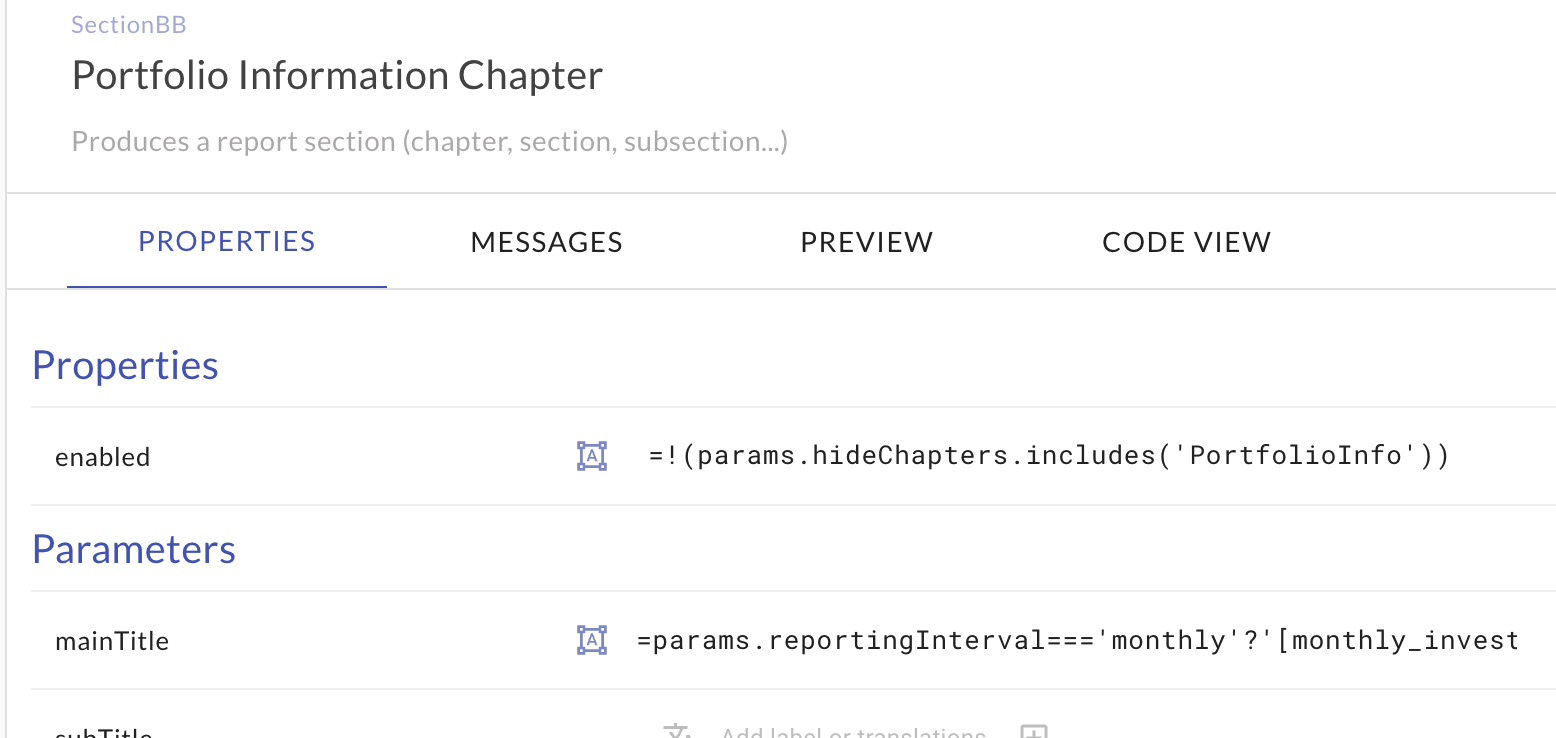Switch to the PROPERTIES tab

coord(227,242)
